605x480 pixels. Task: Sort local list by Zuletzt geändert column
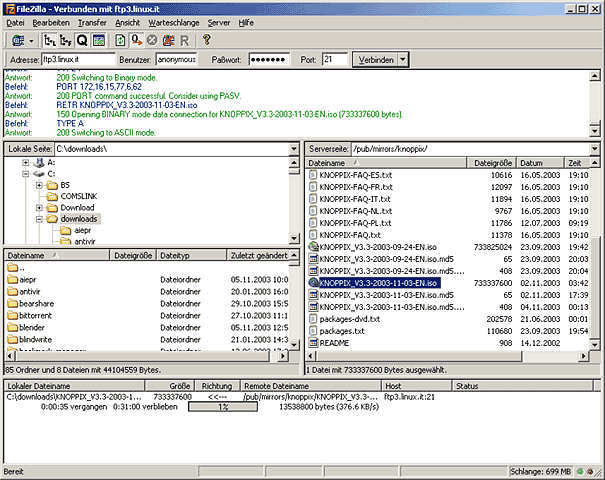coord(258,255)
